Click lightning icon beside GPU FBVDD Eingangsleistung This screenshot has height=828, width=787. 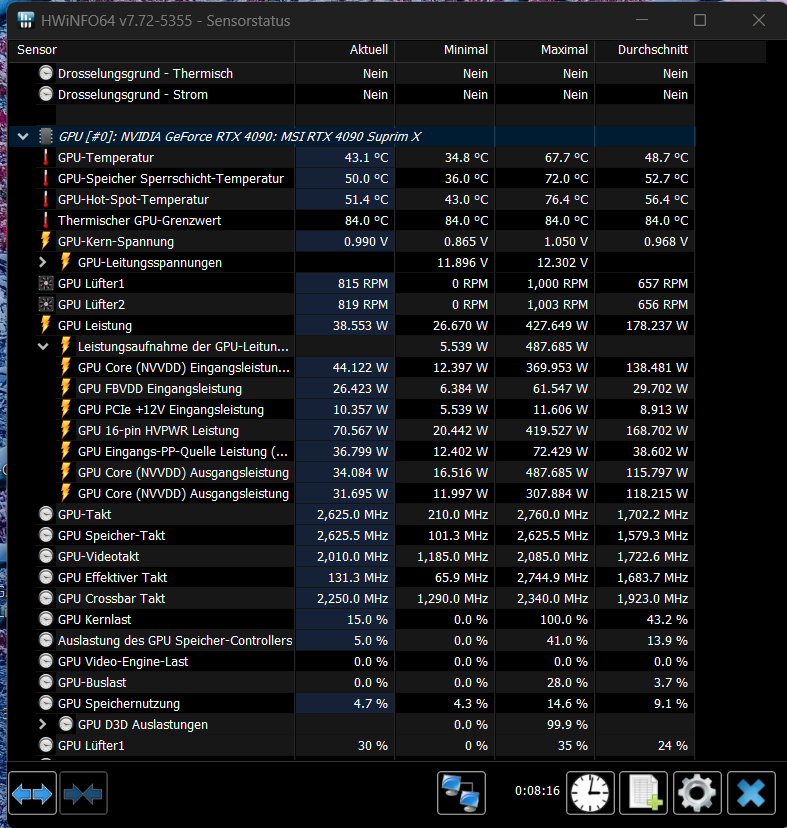tap(65, 389)
